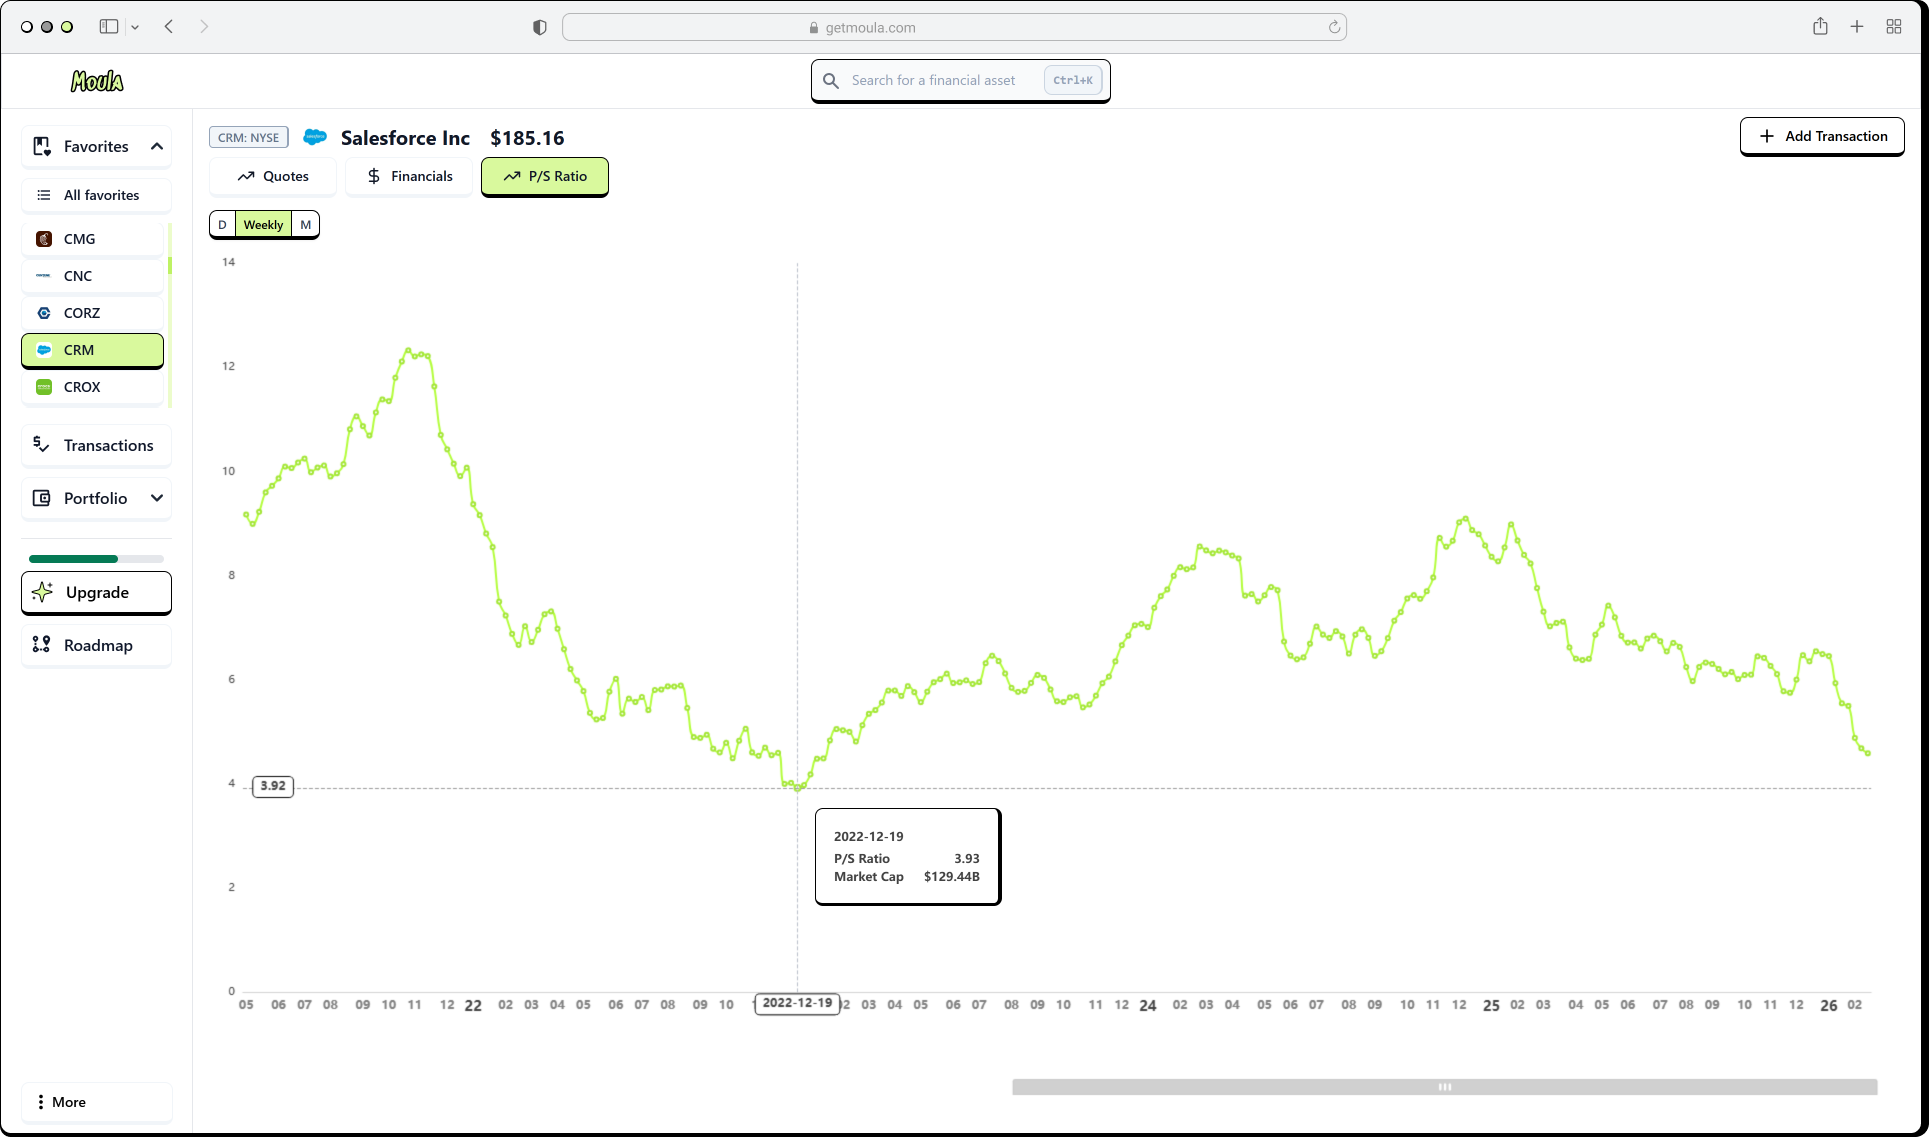
Task: Click the CORZ logo icon
Action: click(44, 313)
